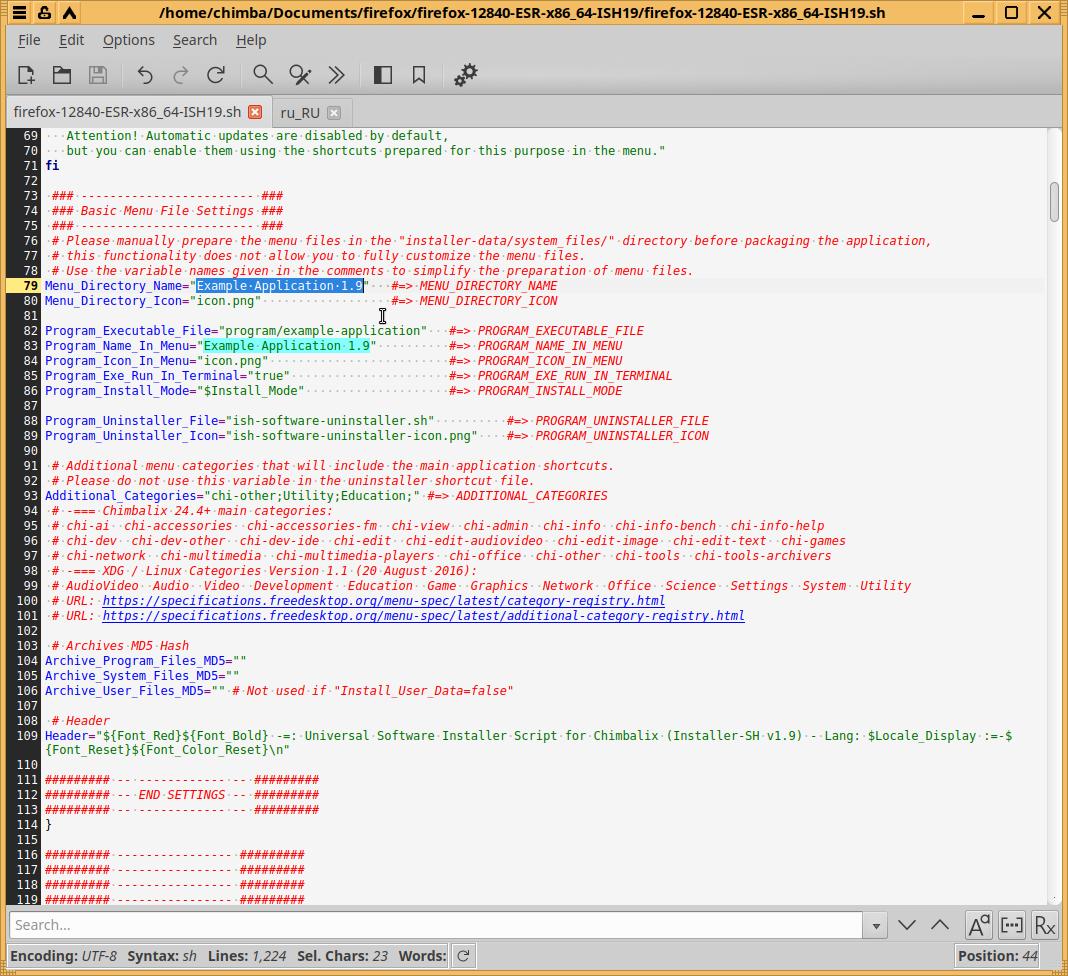Open the window menu in title bar
Screen dimensions: 1068x976
coord(19,13)
